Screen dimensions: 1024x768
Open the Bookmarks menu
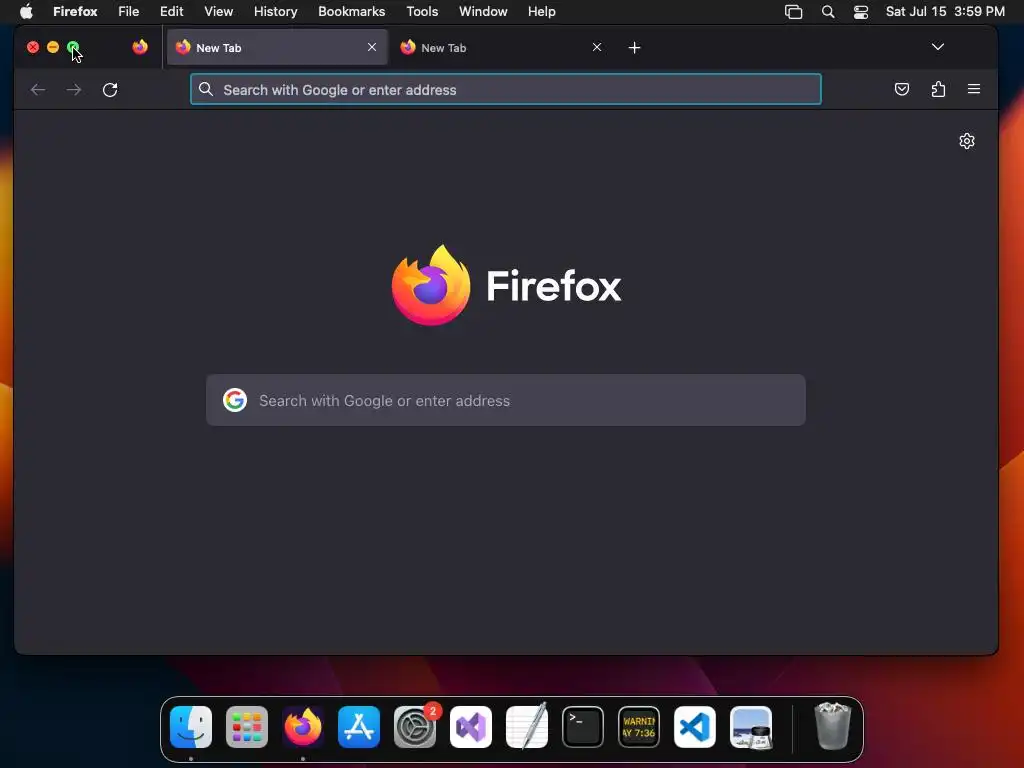click(351, 11)
